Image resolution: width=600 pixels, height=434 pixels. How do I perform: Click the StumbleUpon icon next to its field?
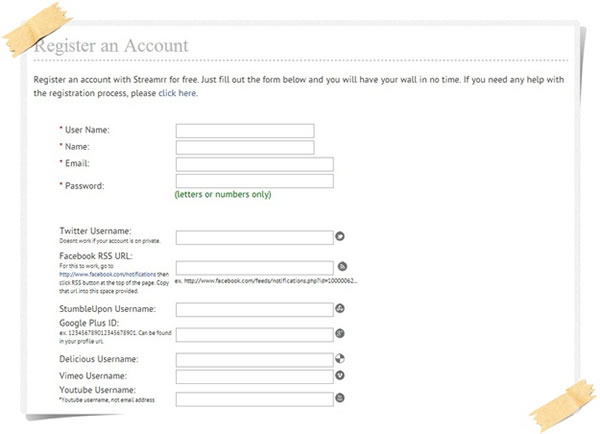pyautogui.click(x=340, y=308)
